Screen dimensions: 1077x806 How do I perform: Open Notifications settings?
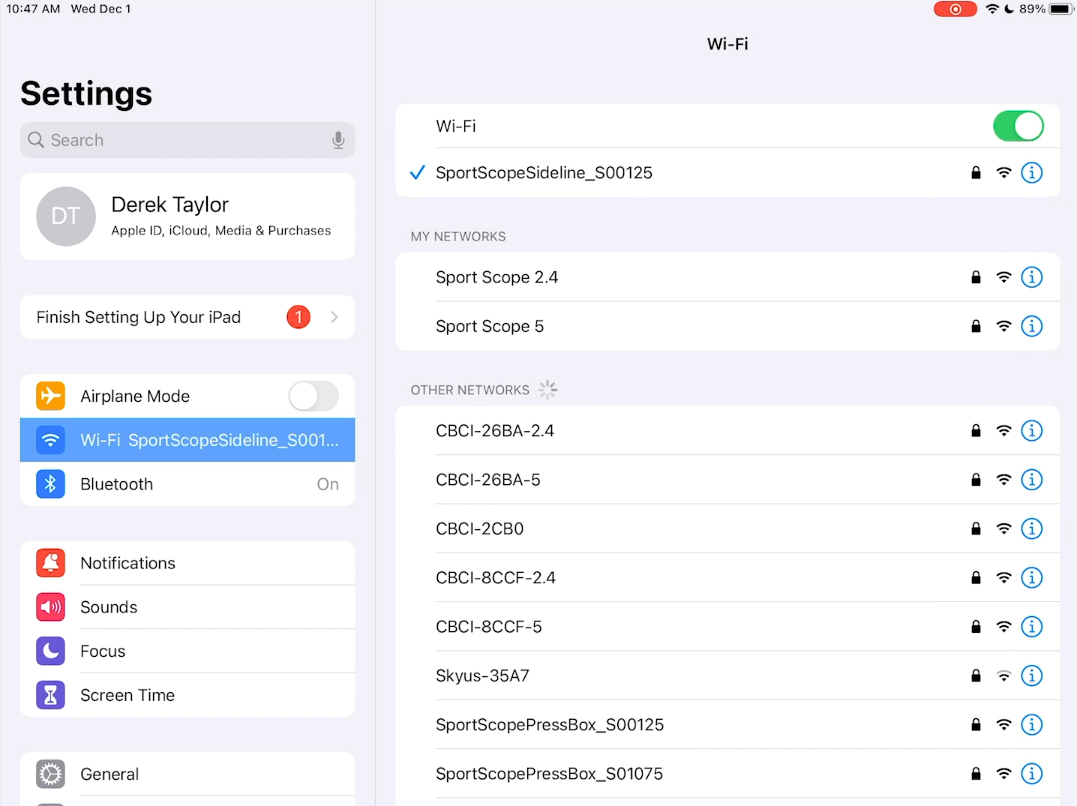click(x=188, y=563)
